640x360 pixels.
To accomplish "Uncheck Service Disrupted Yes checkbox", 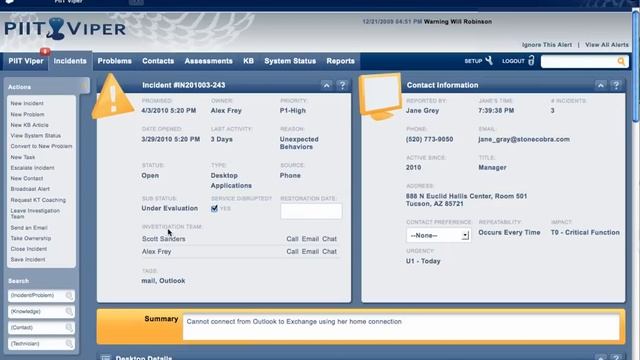I will 214,209.
